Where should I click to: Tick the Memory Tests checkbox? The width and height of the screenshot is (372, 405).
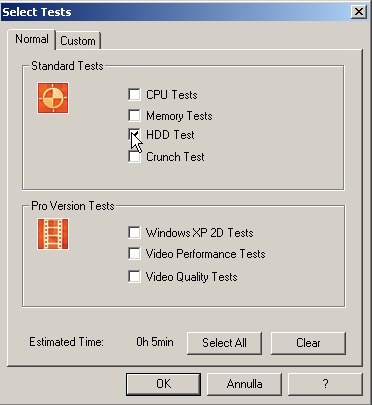pyautogui.click(x=134, y=115)
